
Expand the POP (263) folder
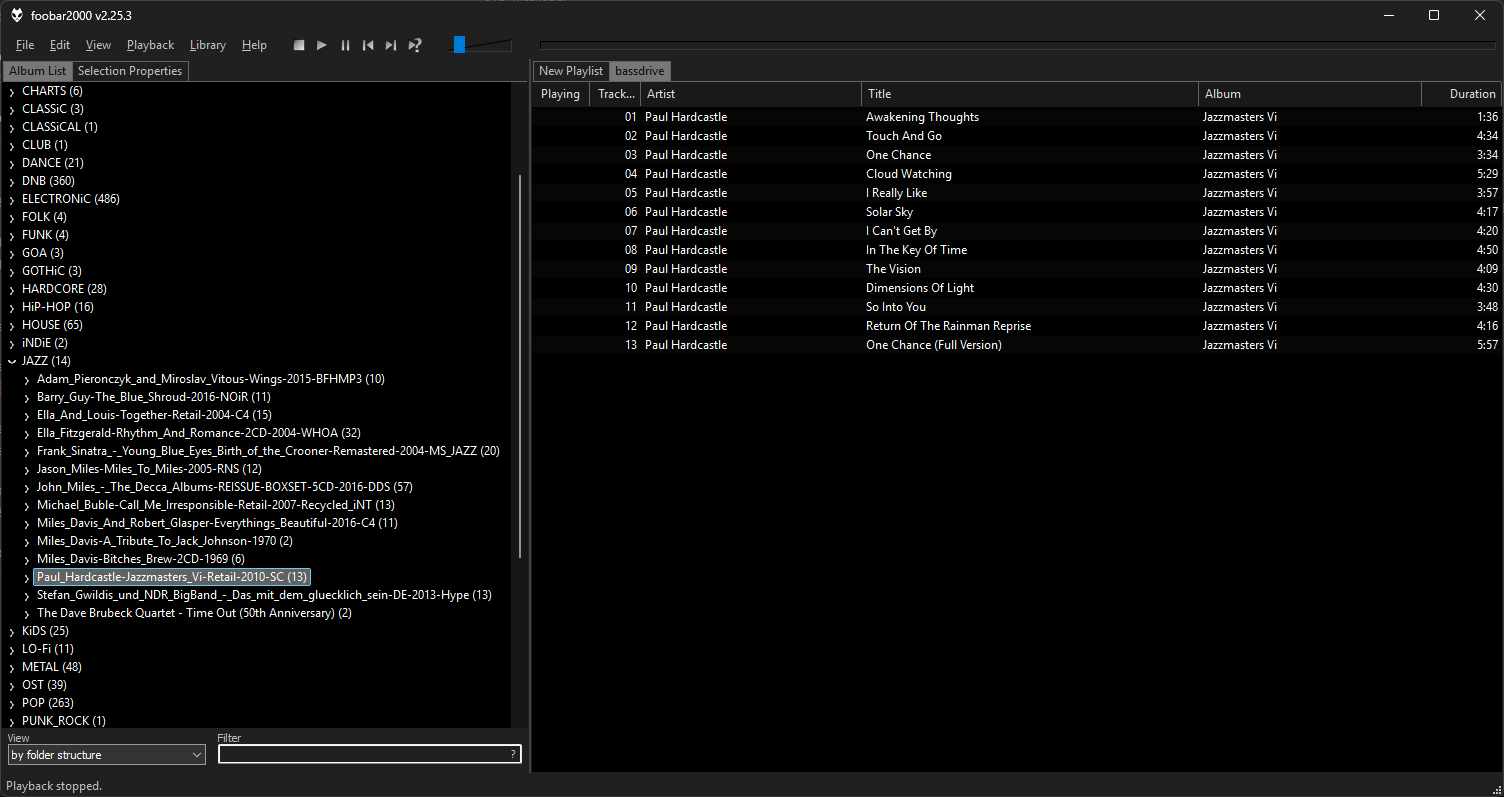click(11, 703)
